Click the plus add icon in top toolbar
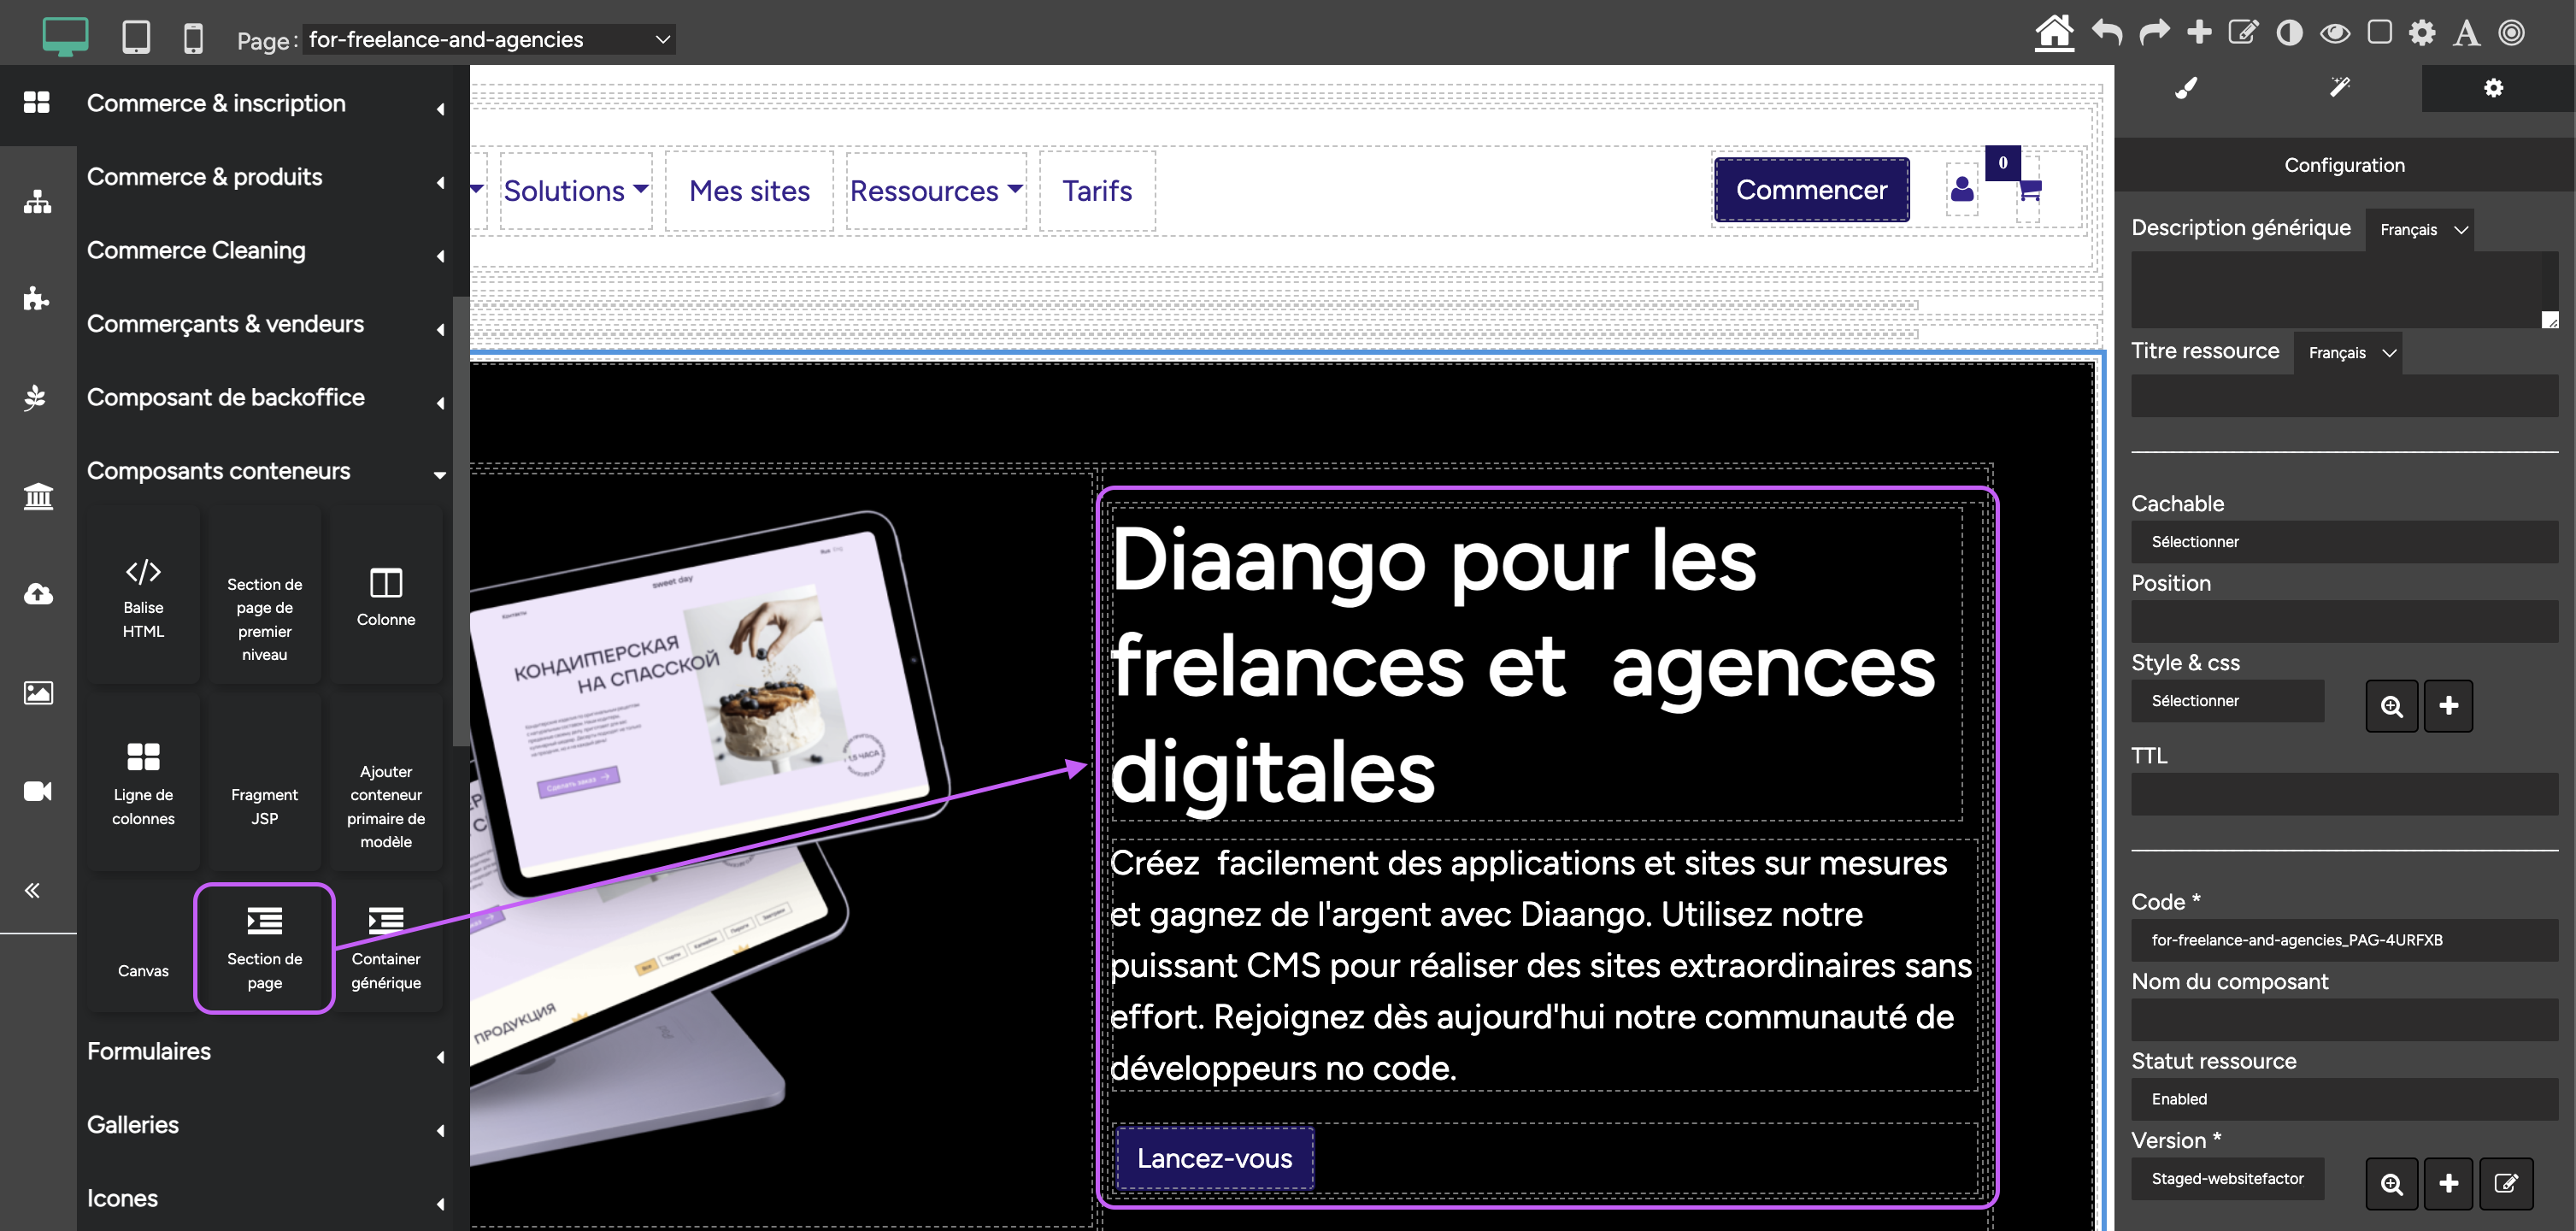This screenshot has height=1231, width=2576. tap(2199, 33)
